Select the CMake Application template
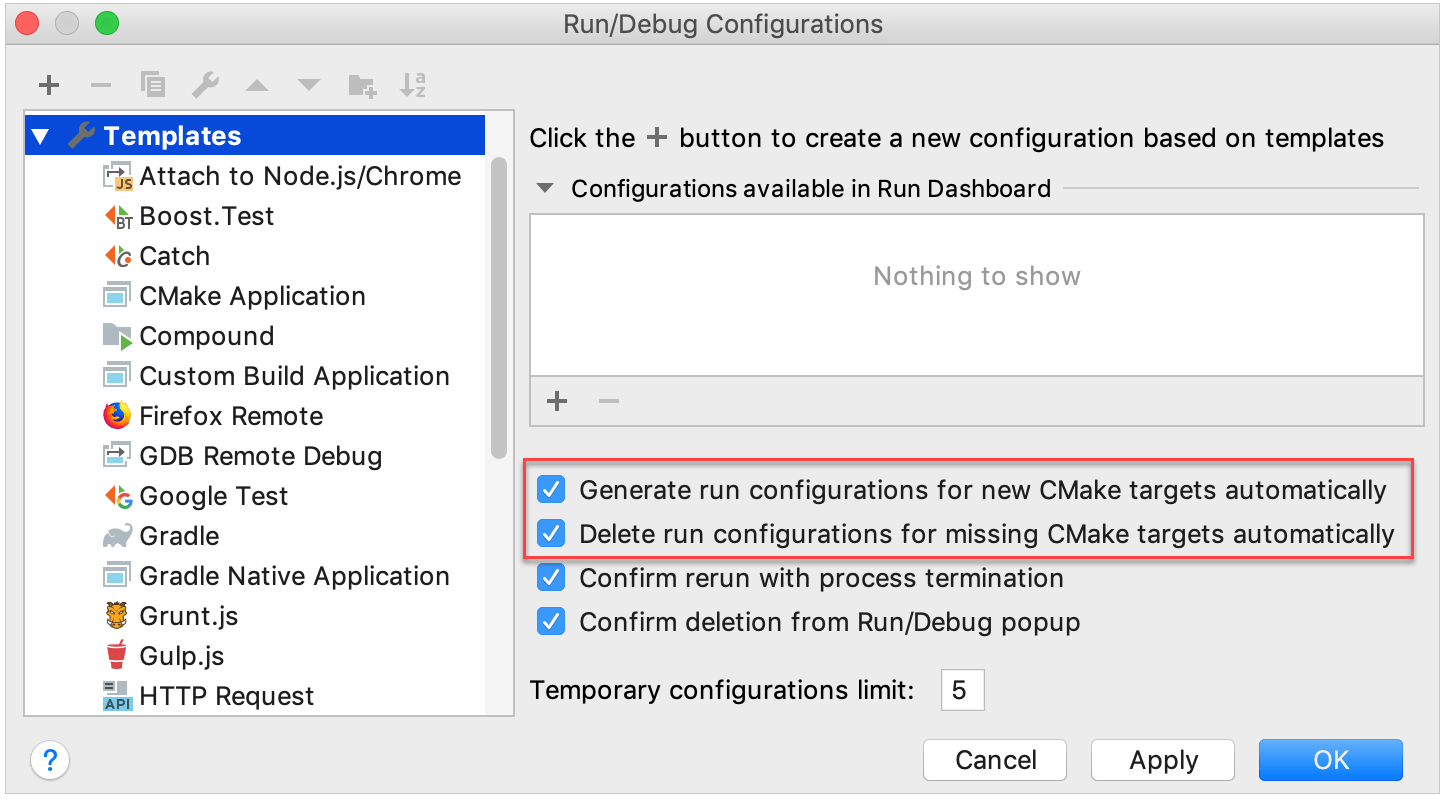 pyautogui.click(x=252, y=295)
